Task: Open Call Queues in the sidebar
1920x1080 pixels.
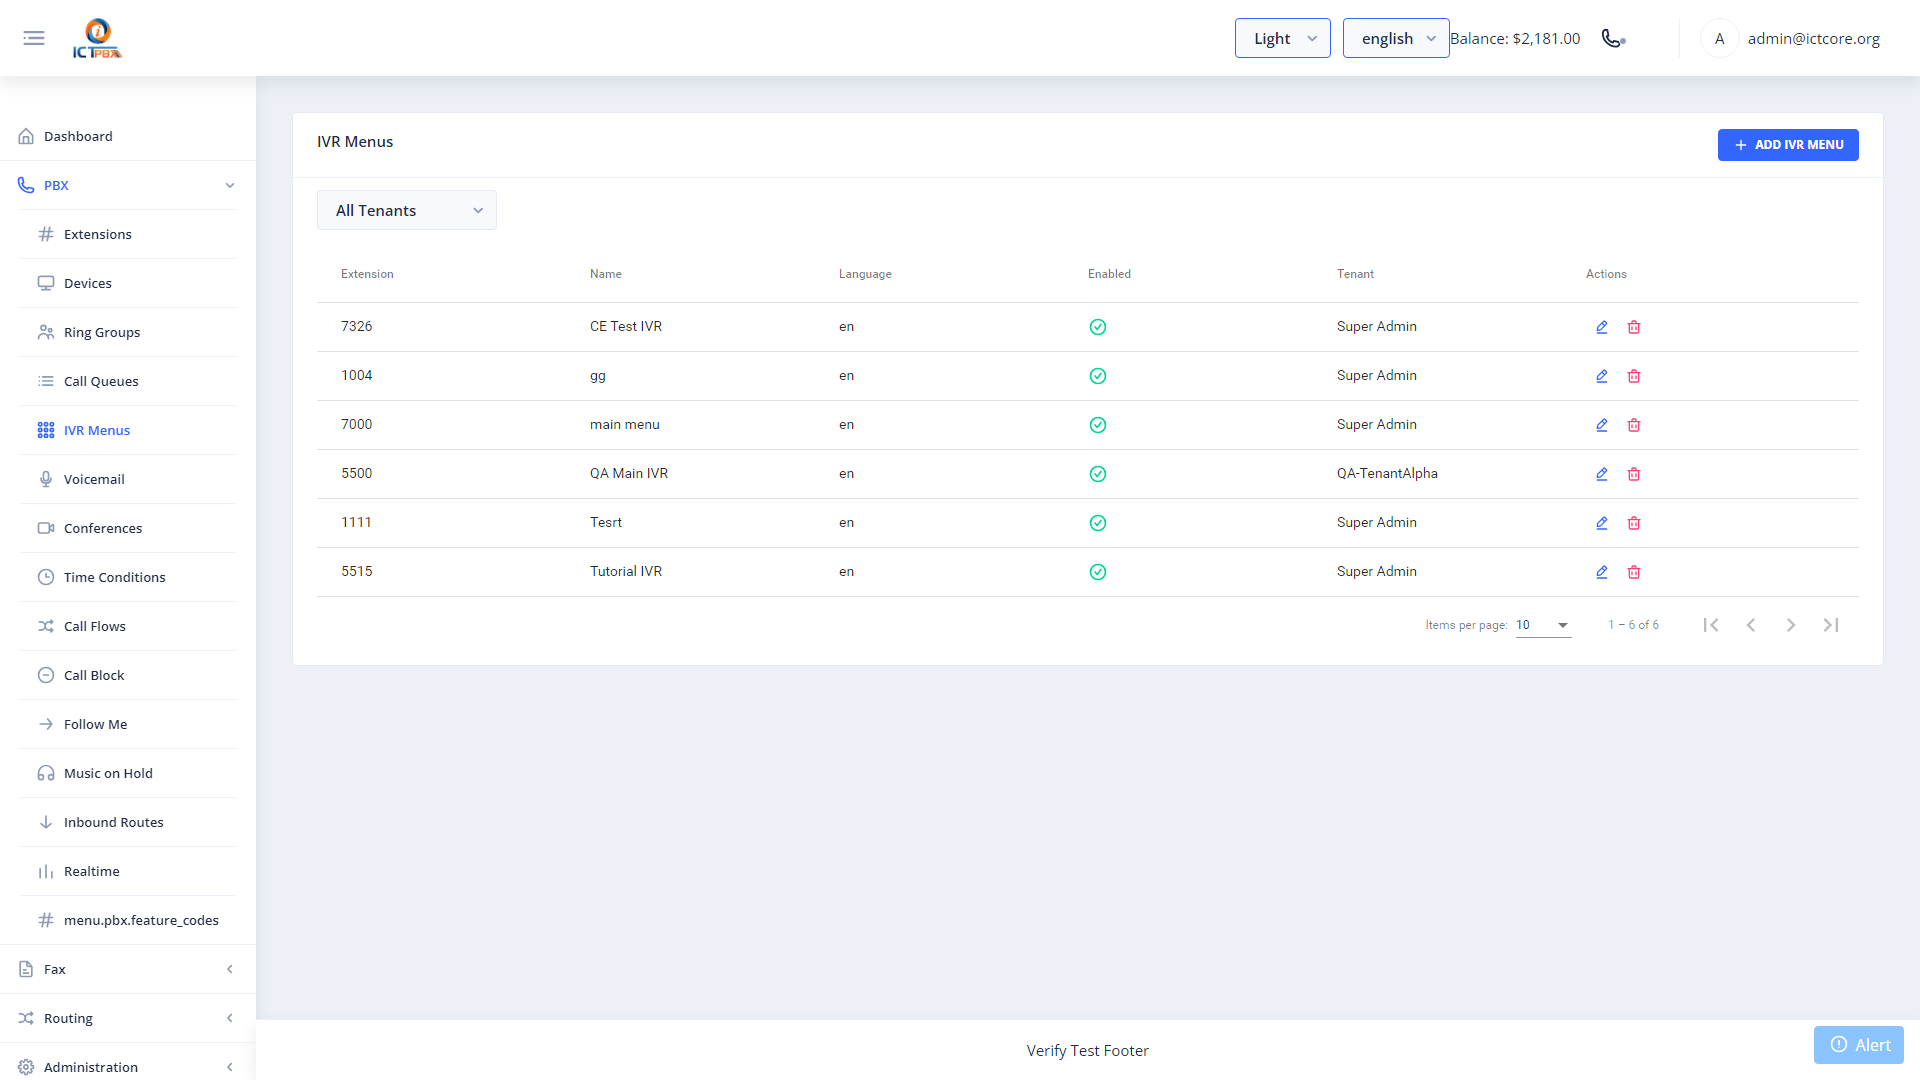Action: (x=128, y=381)
